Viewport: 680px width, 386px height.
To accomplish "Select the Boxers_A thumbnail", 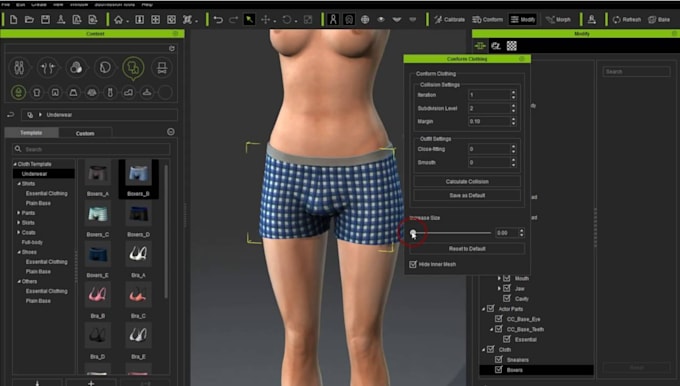I will tap(98, 173).
